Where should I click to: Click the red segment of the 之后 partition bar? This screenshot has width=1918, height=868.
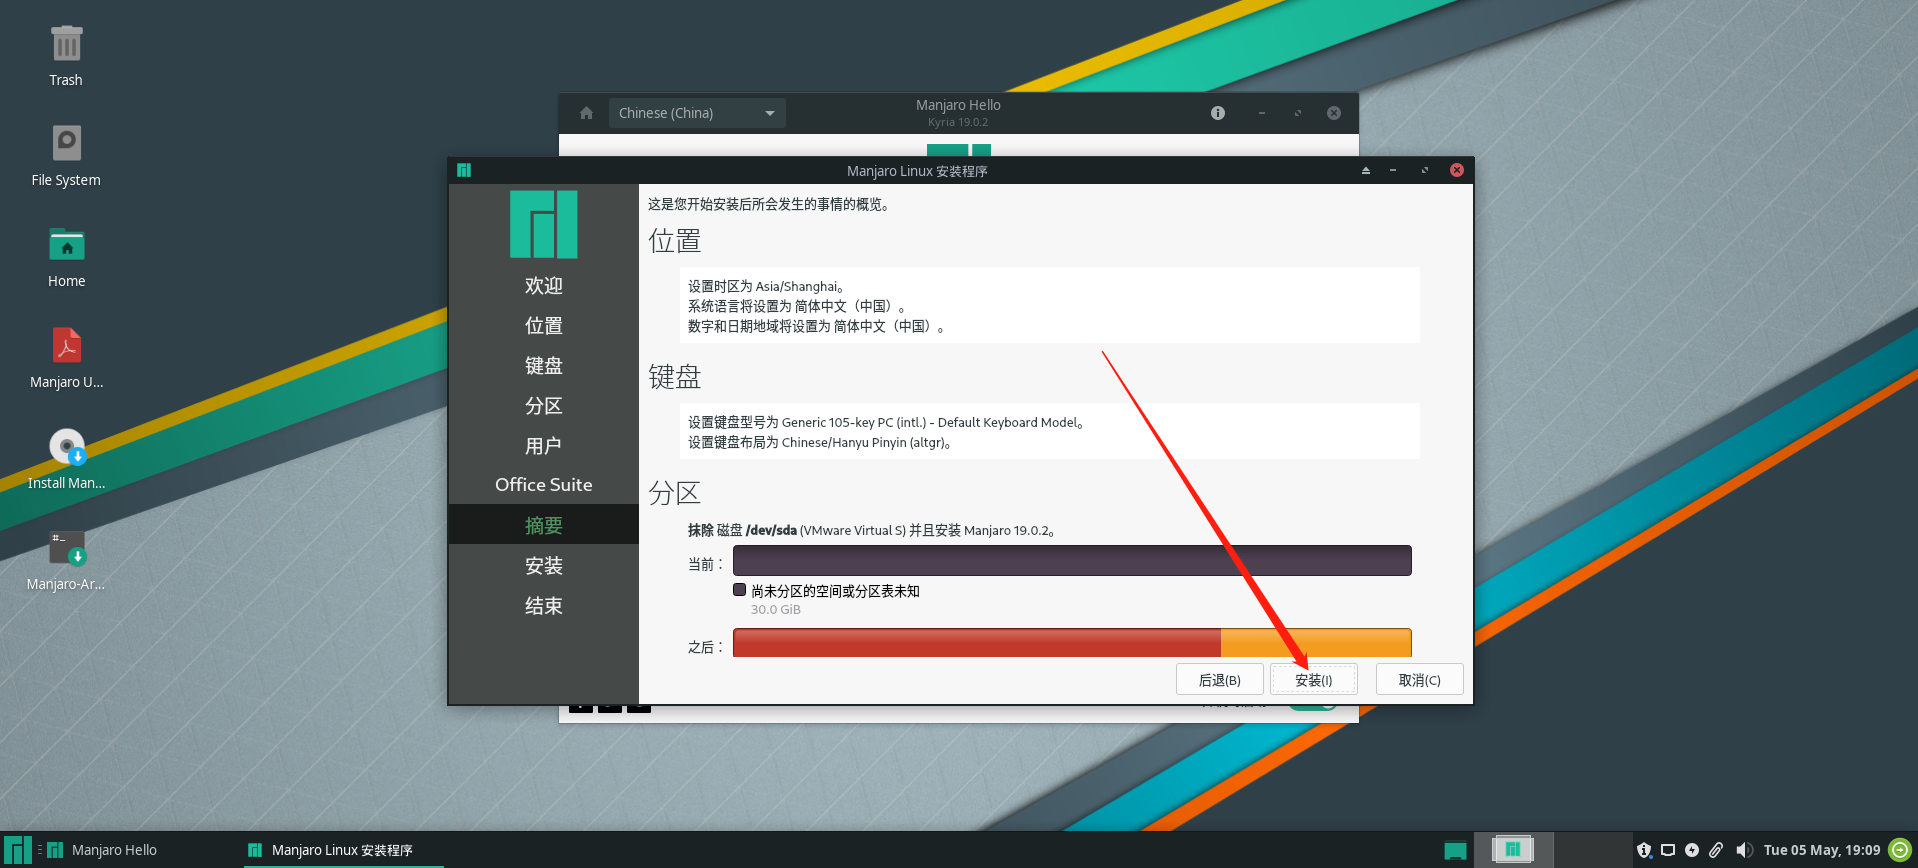coord(977,643)
